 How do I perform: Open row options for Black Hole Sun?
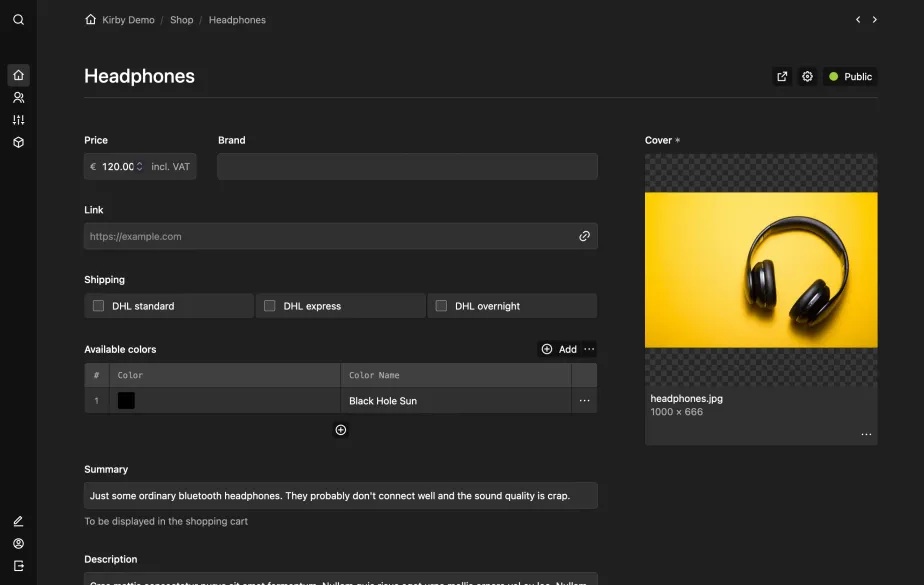tap(584, 401)
